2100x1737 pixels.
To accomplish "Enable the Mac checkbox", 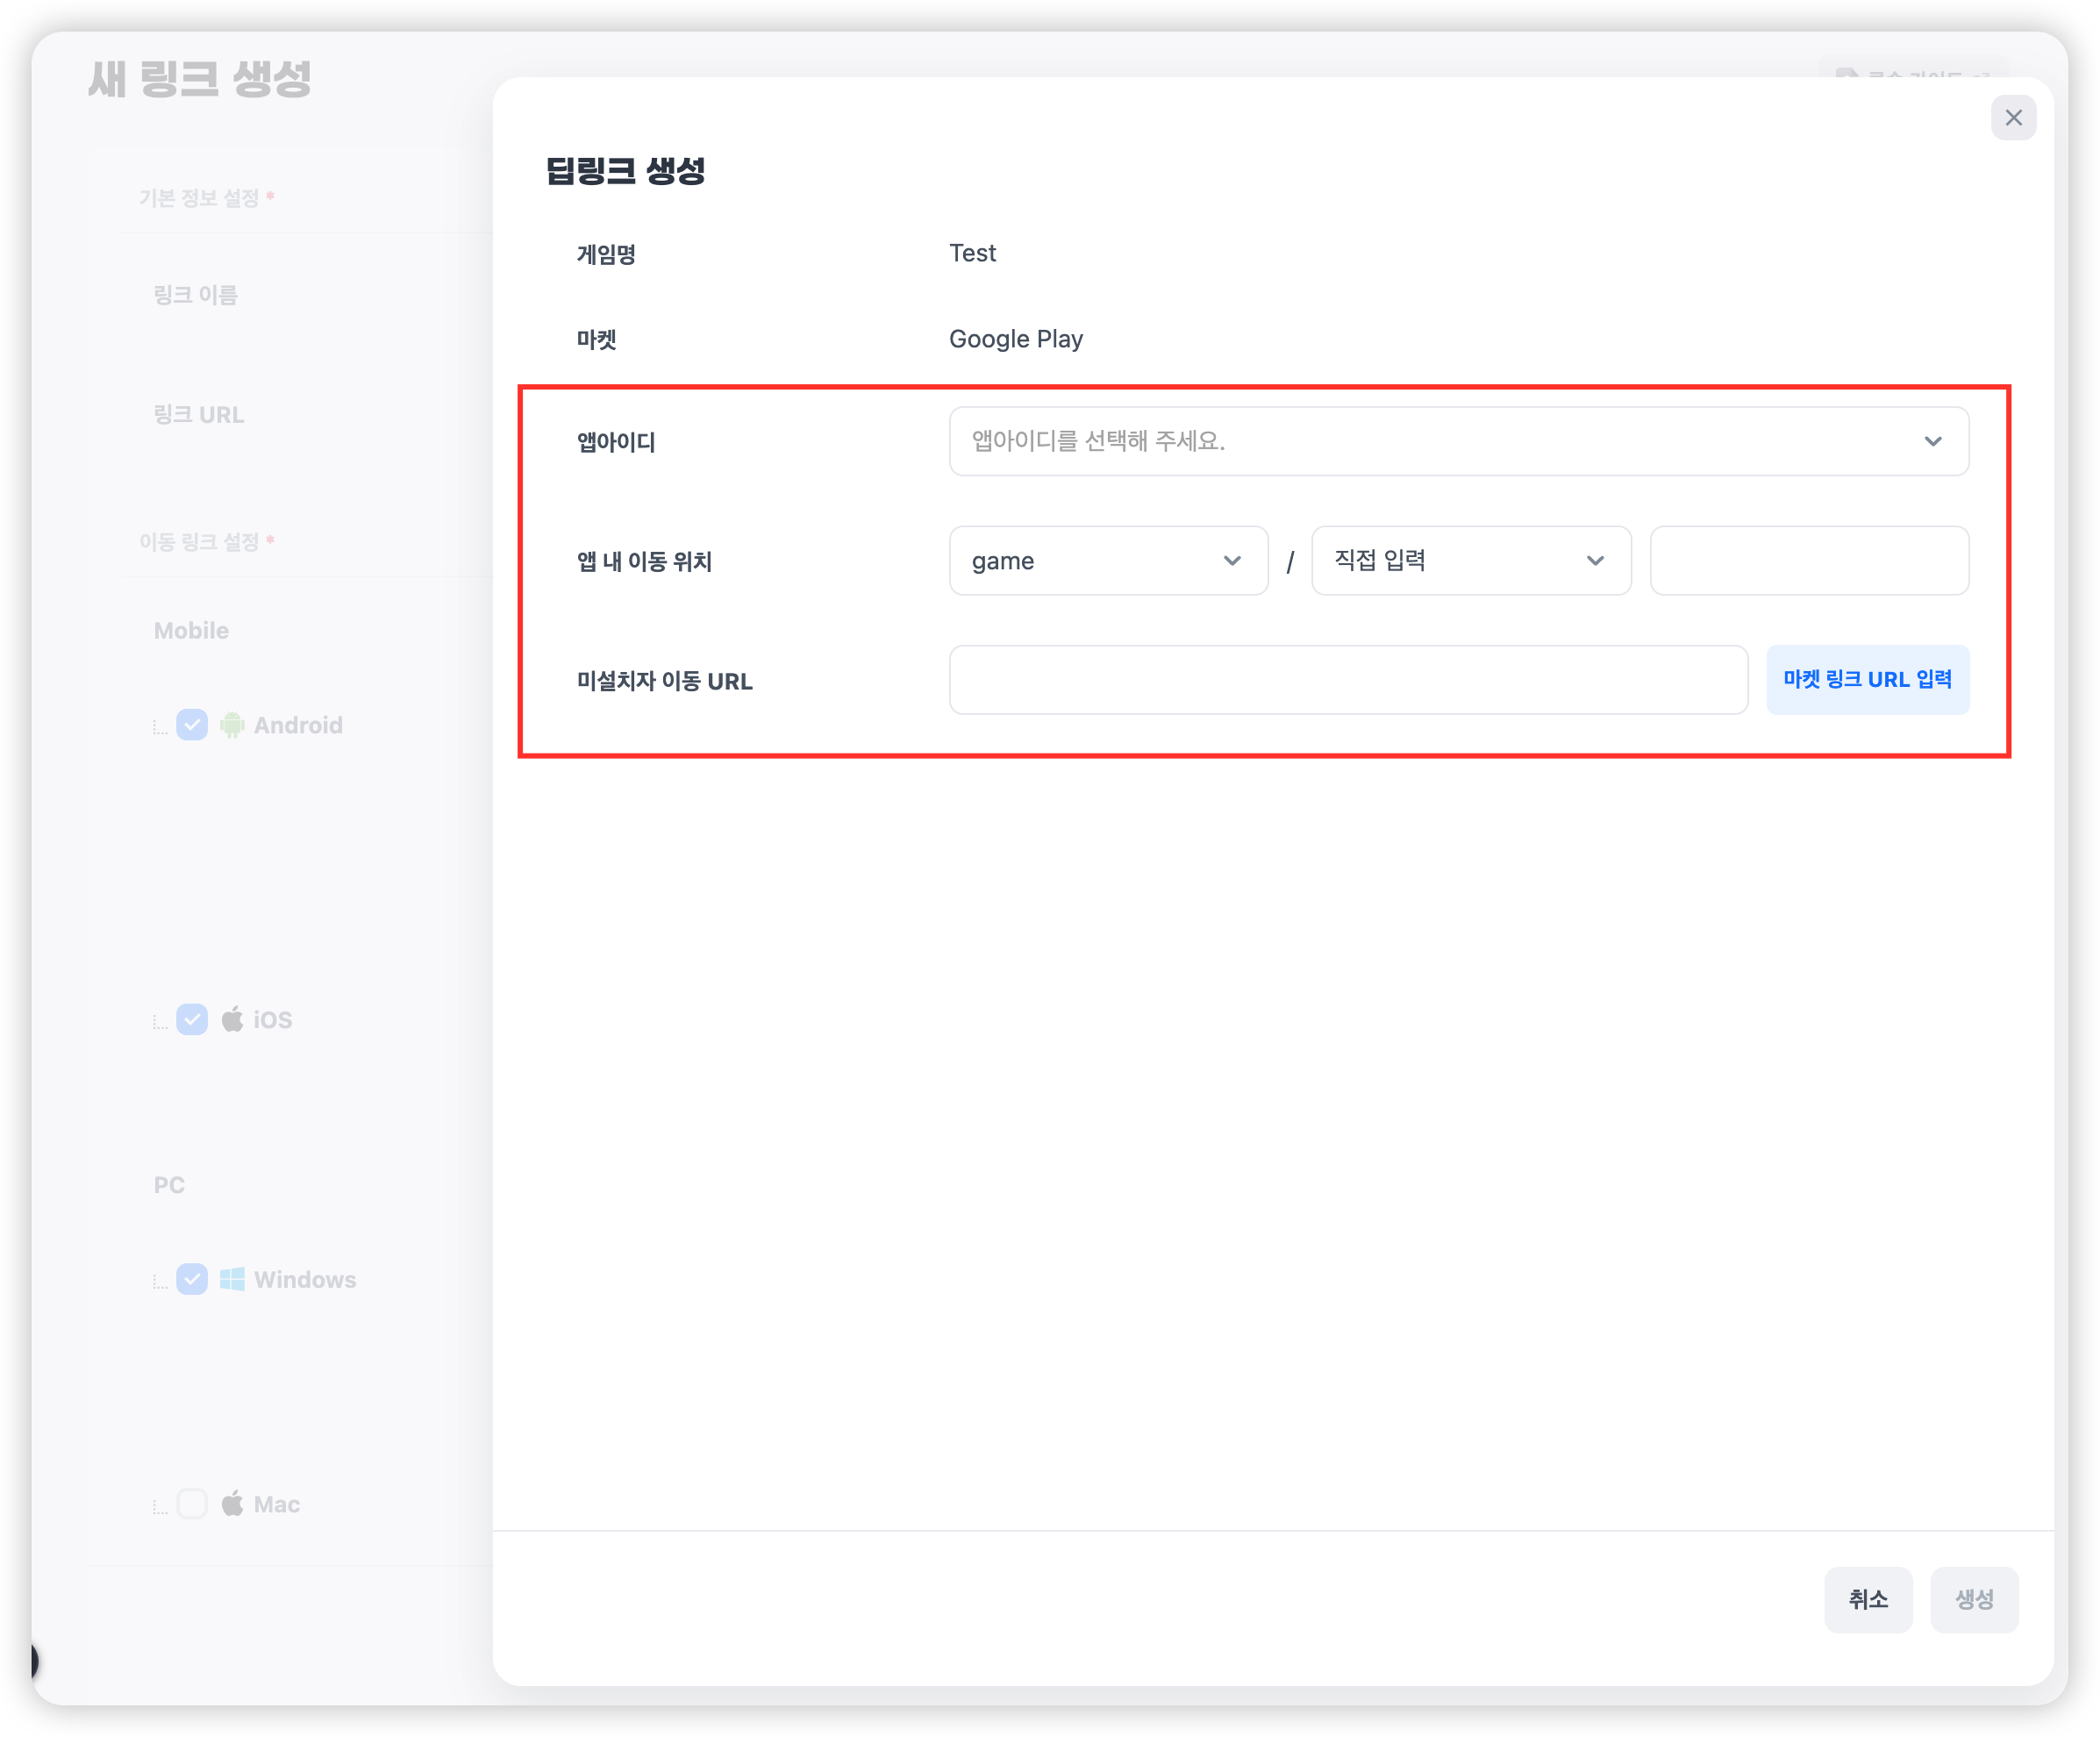I will [192, 1504].
